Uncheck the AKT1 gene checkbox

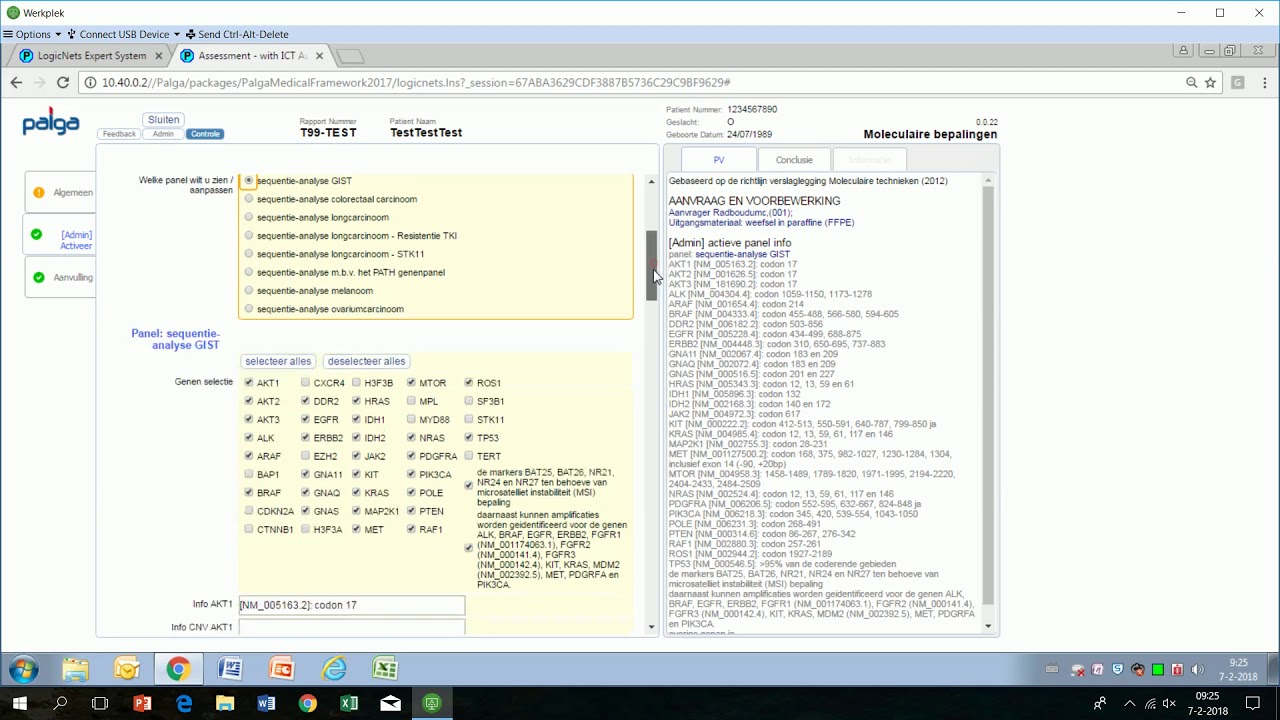tap(249, 383)
